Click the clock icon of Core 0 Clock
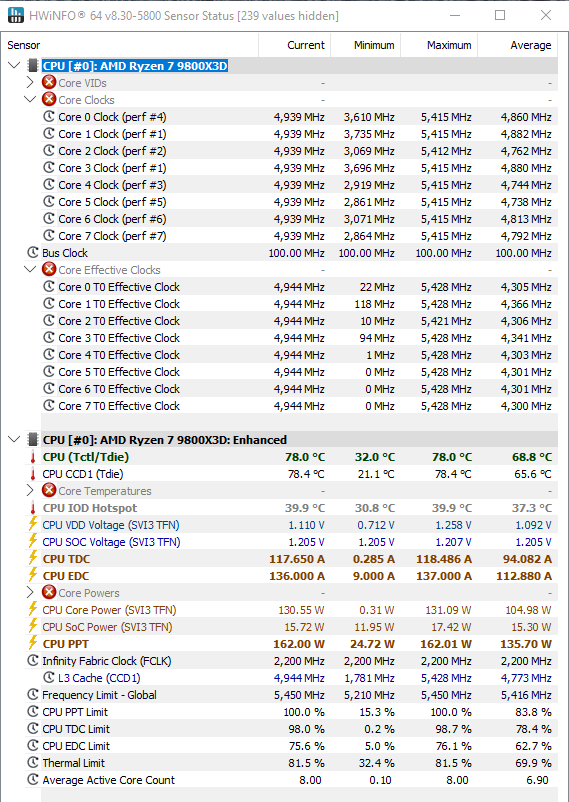 [49, 116]
